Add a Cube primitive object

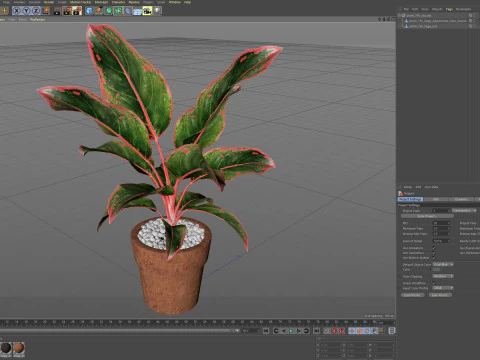pos(89,11)
